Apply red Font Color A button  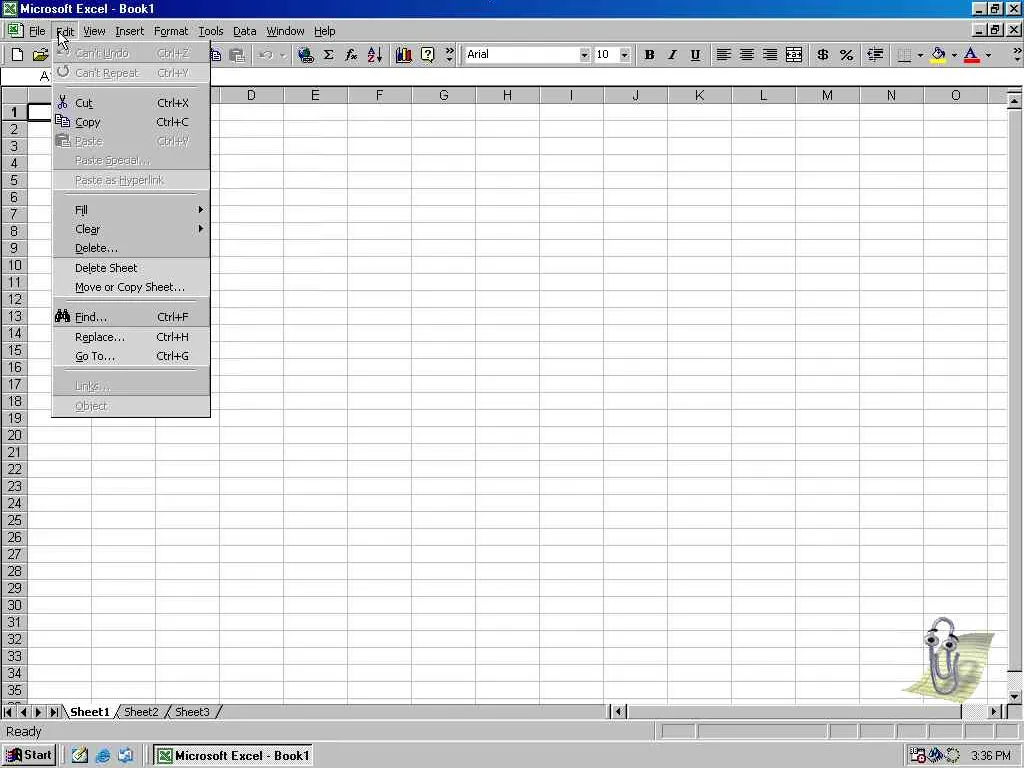[x=972, y=55]
